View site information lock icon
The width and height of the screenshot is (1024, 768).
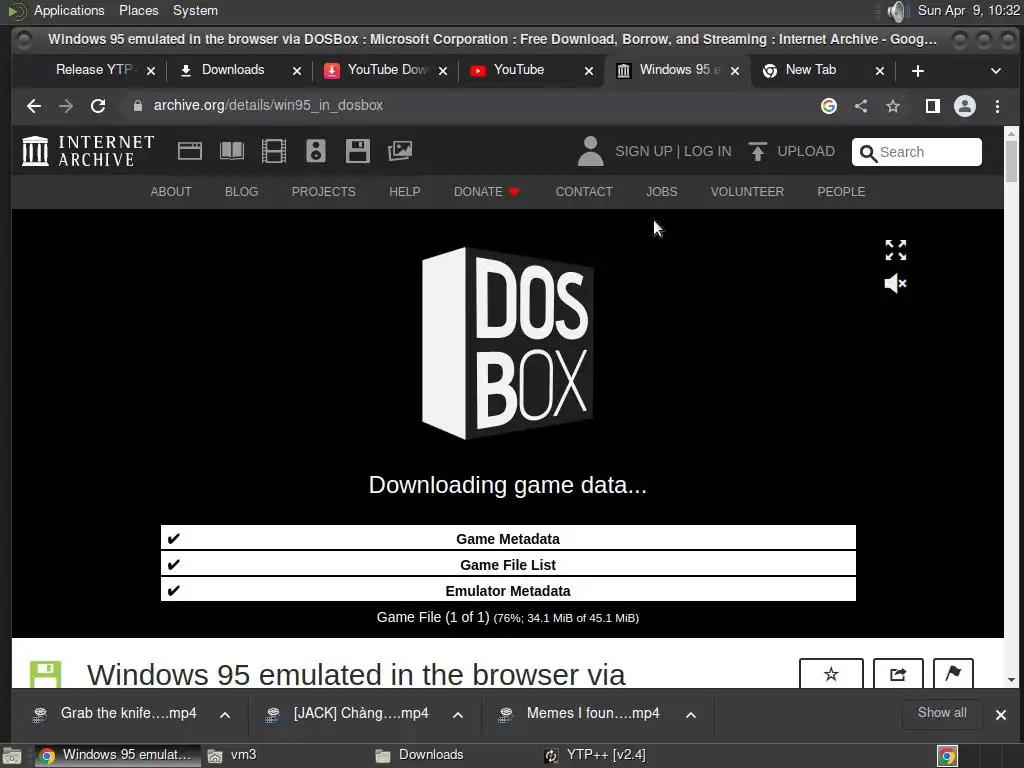tap(138, 106)
